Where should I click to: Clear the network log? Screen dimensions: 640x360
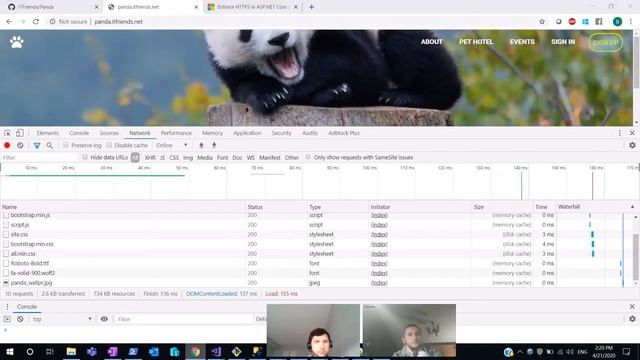pyautogui.click(x=20, y=145)
